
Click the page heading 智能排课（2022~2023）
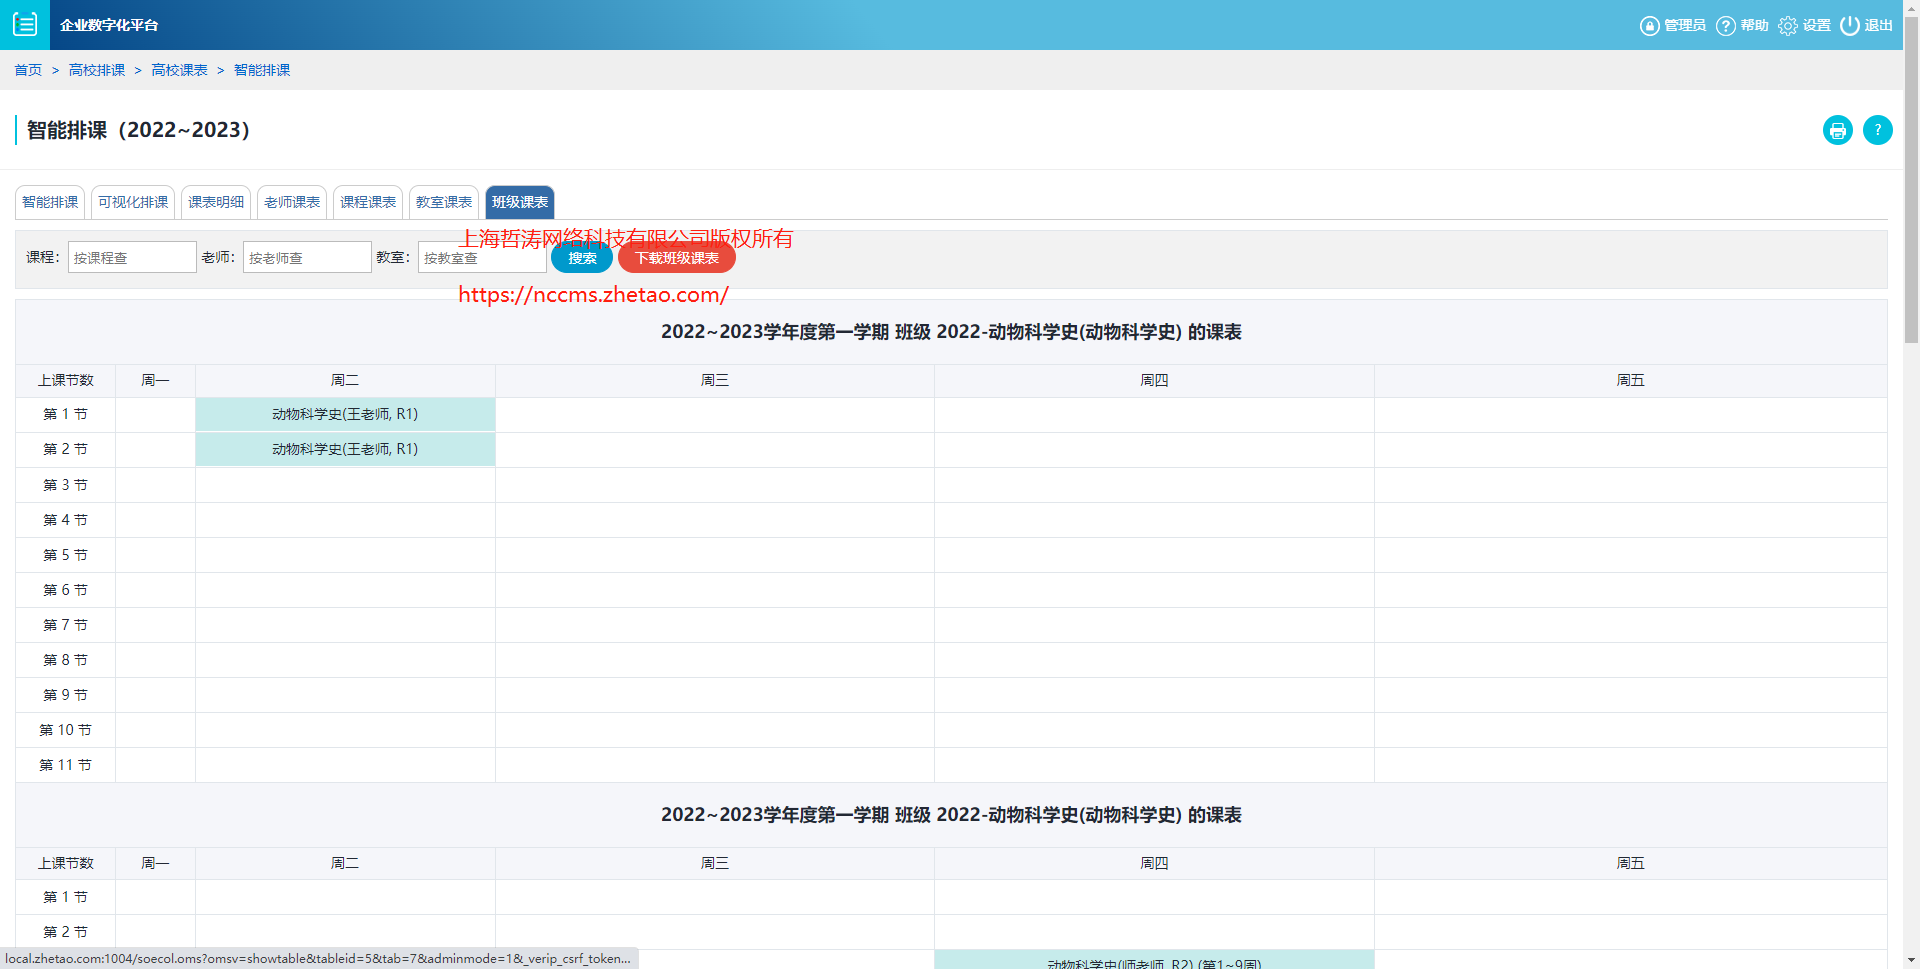click(x=138, y=130)
